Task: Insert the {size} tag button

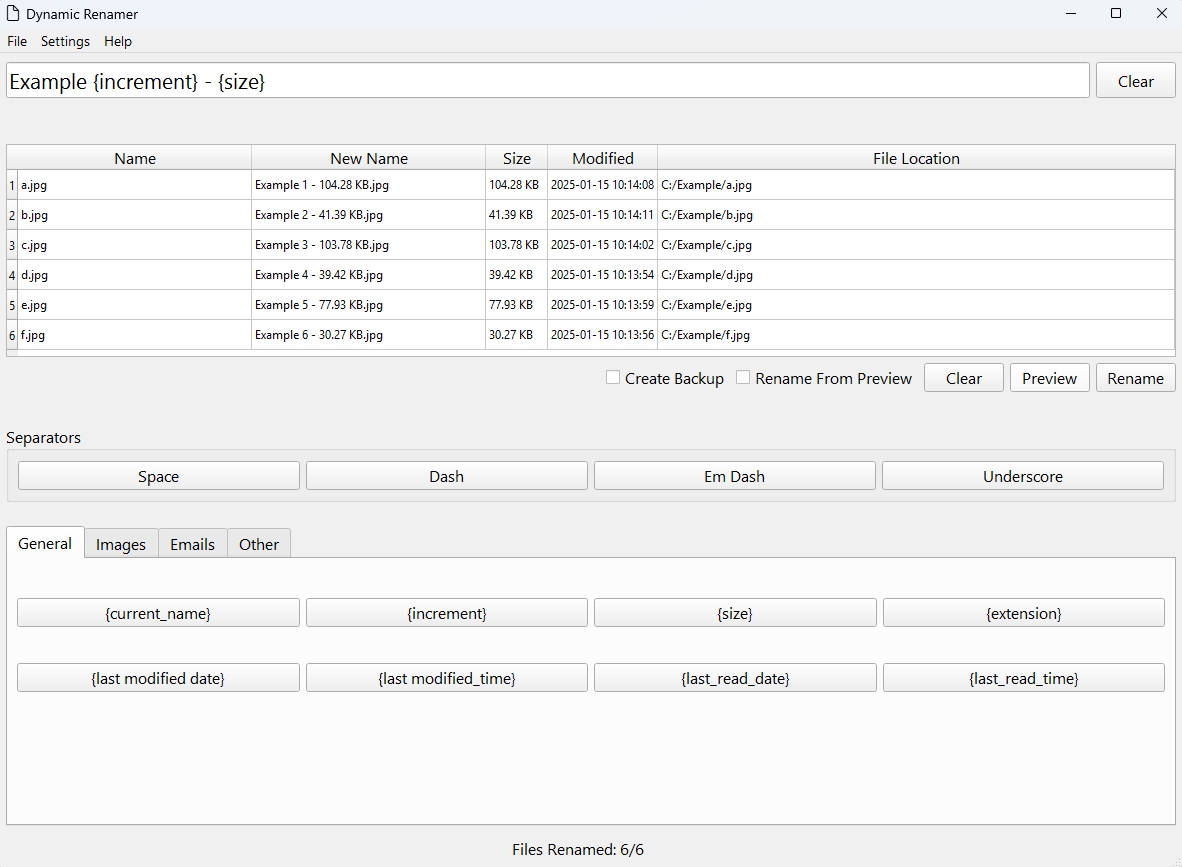Action: [735, 613]
